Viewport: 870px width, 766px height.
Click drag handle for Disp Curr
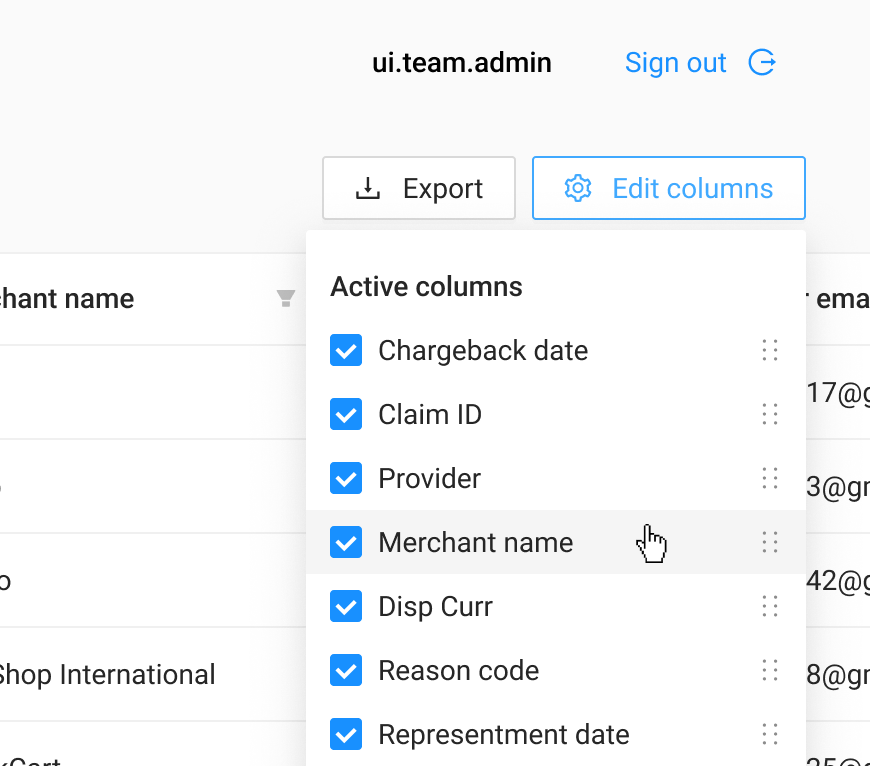770,606
